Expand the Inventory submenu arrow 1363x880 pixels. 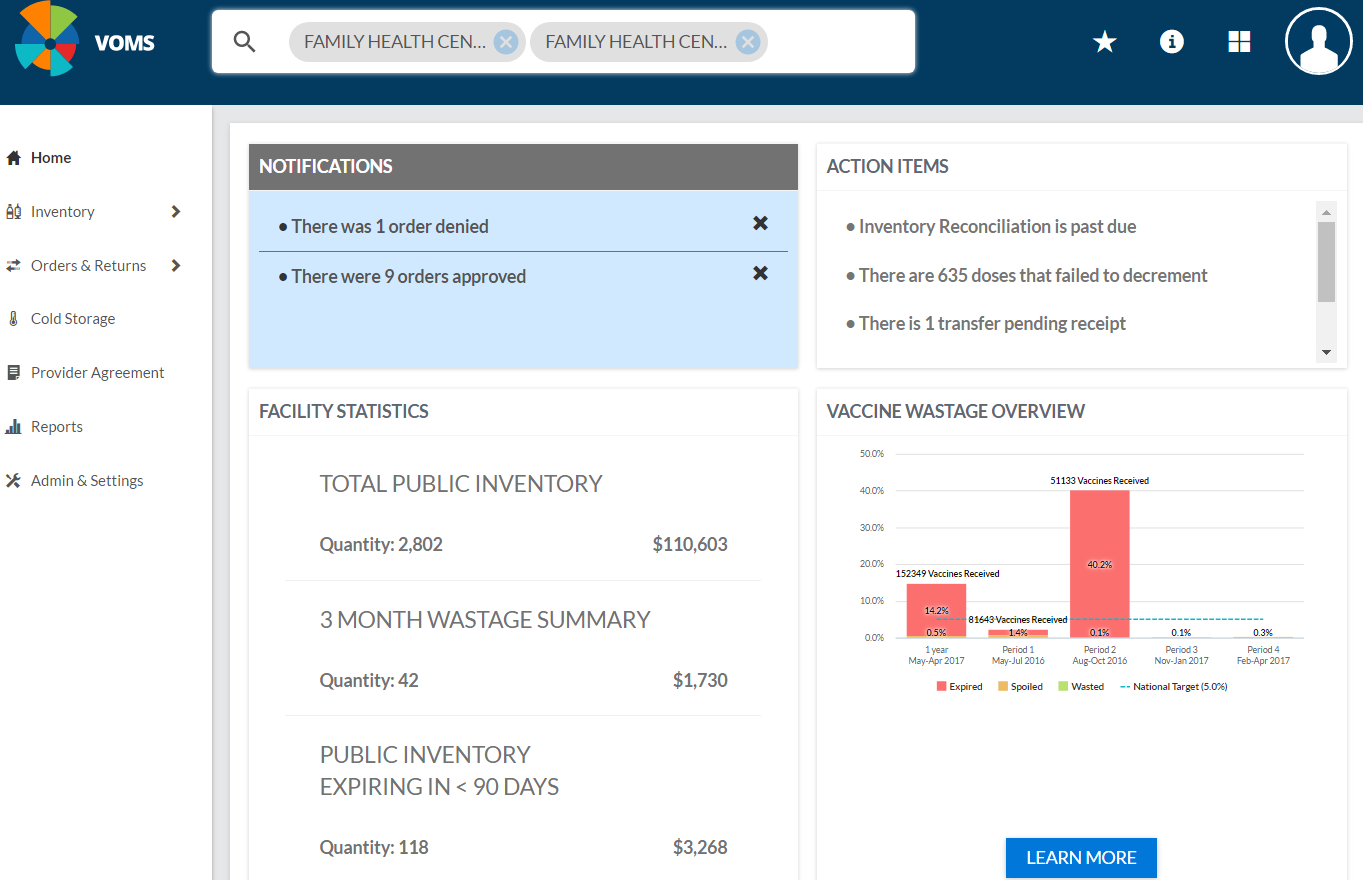[176, 212]
